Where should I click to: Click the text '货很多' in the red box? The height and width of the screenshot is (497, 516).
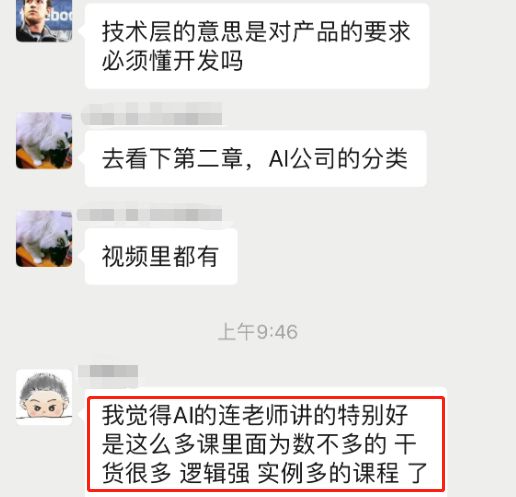(137, 473)
